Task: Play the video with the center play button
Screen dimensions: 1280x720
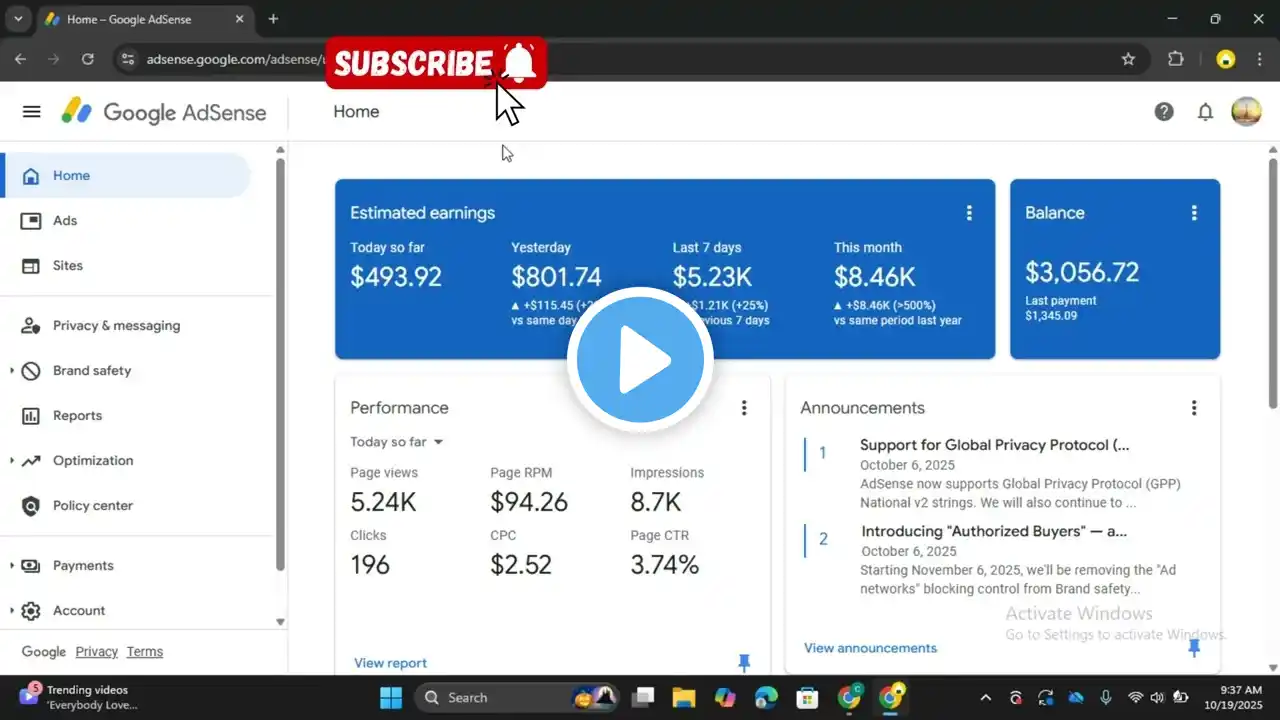Action: [640, 360]
